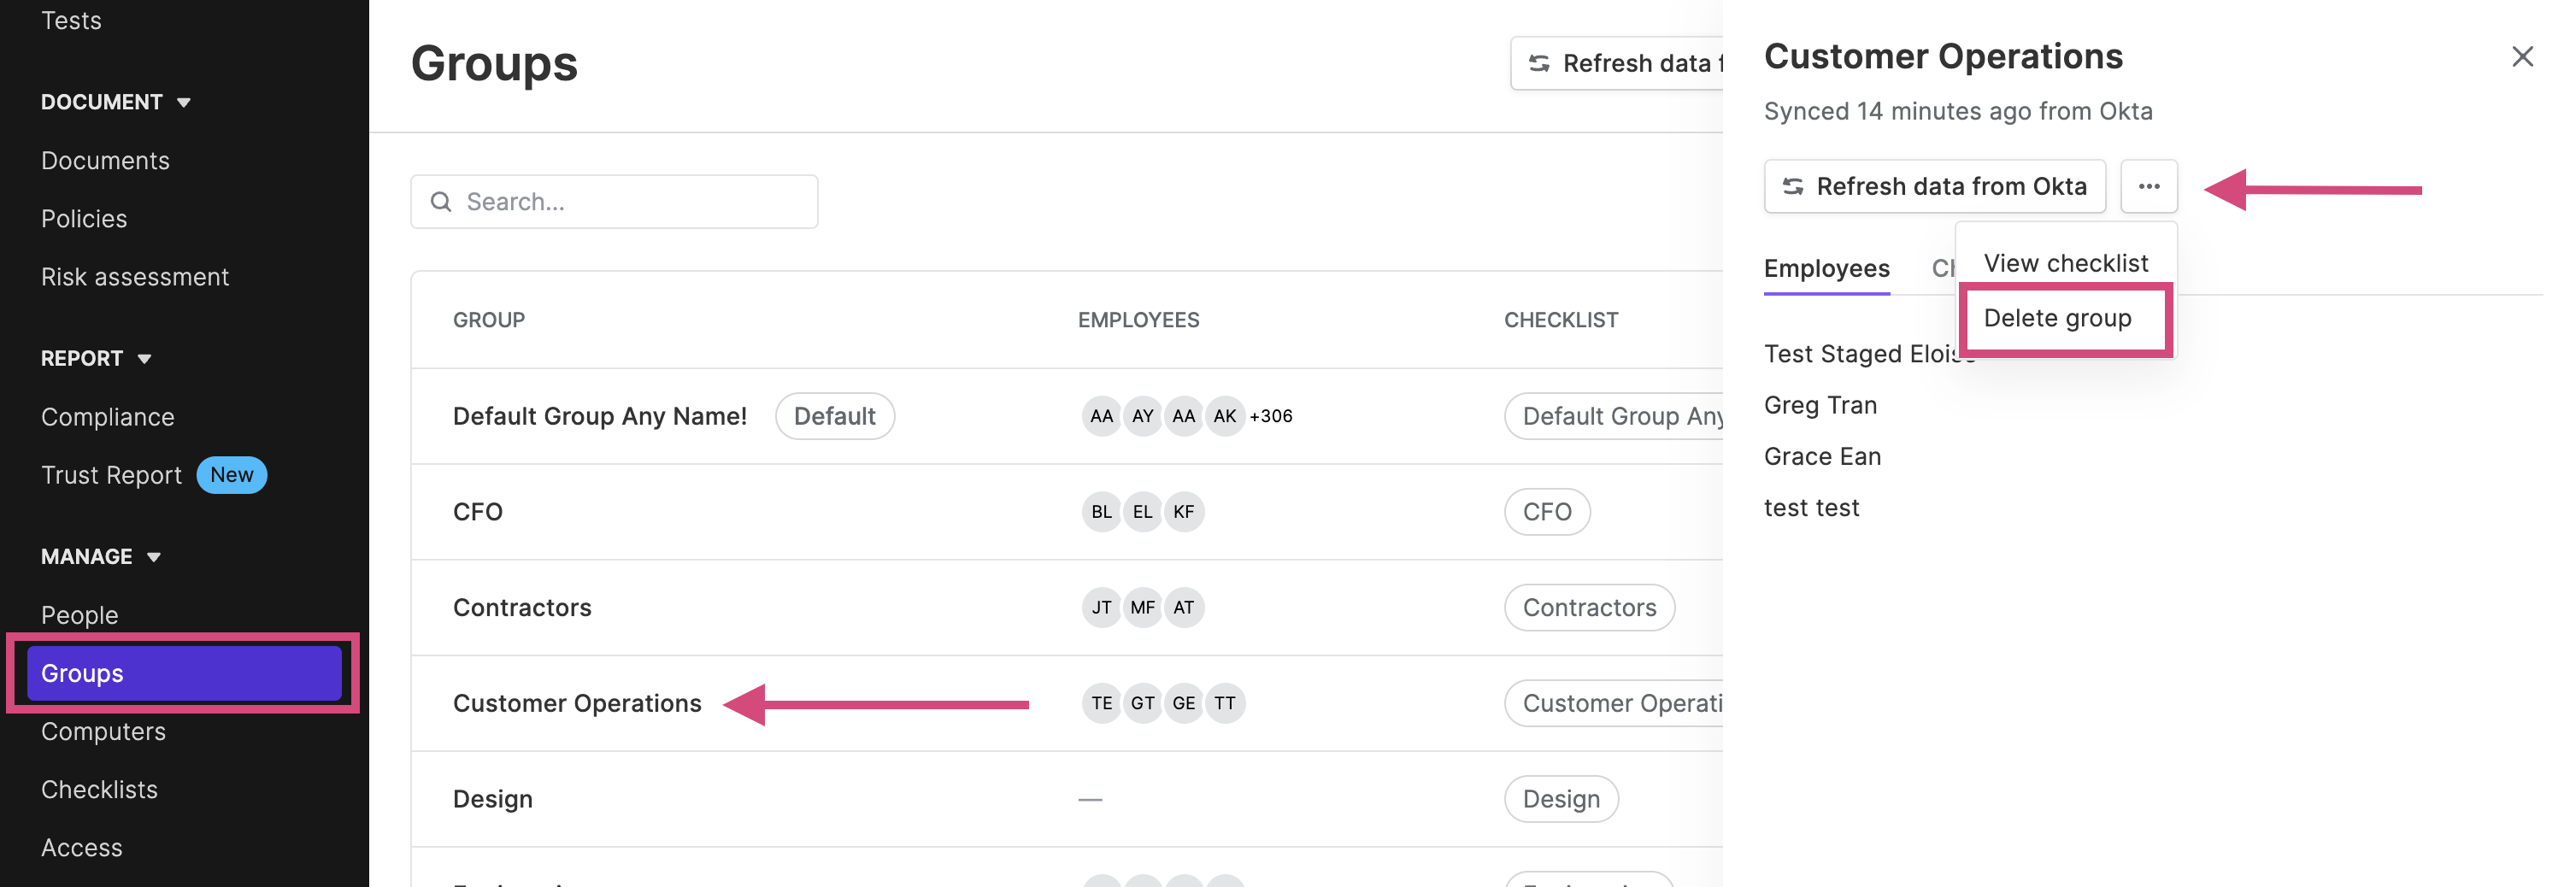Open Documents in the sidebar
Image resolution: width=2576 pixels, height=887 pixels.
coord(105,161)
